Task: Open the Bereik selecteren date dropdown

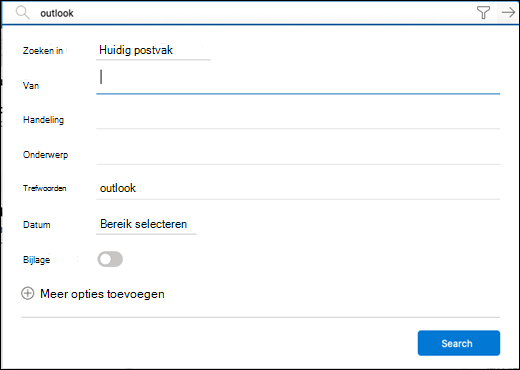Action: click(x=146, y=224)
